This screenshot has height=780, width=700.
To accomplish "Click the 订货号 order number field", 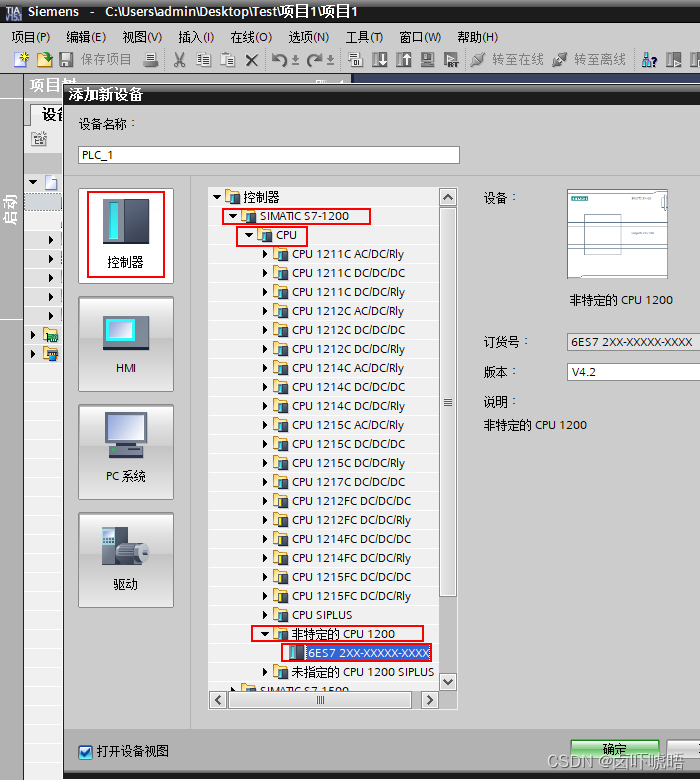I will click(633, 342).
